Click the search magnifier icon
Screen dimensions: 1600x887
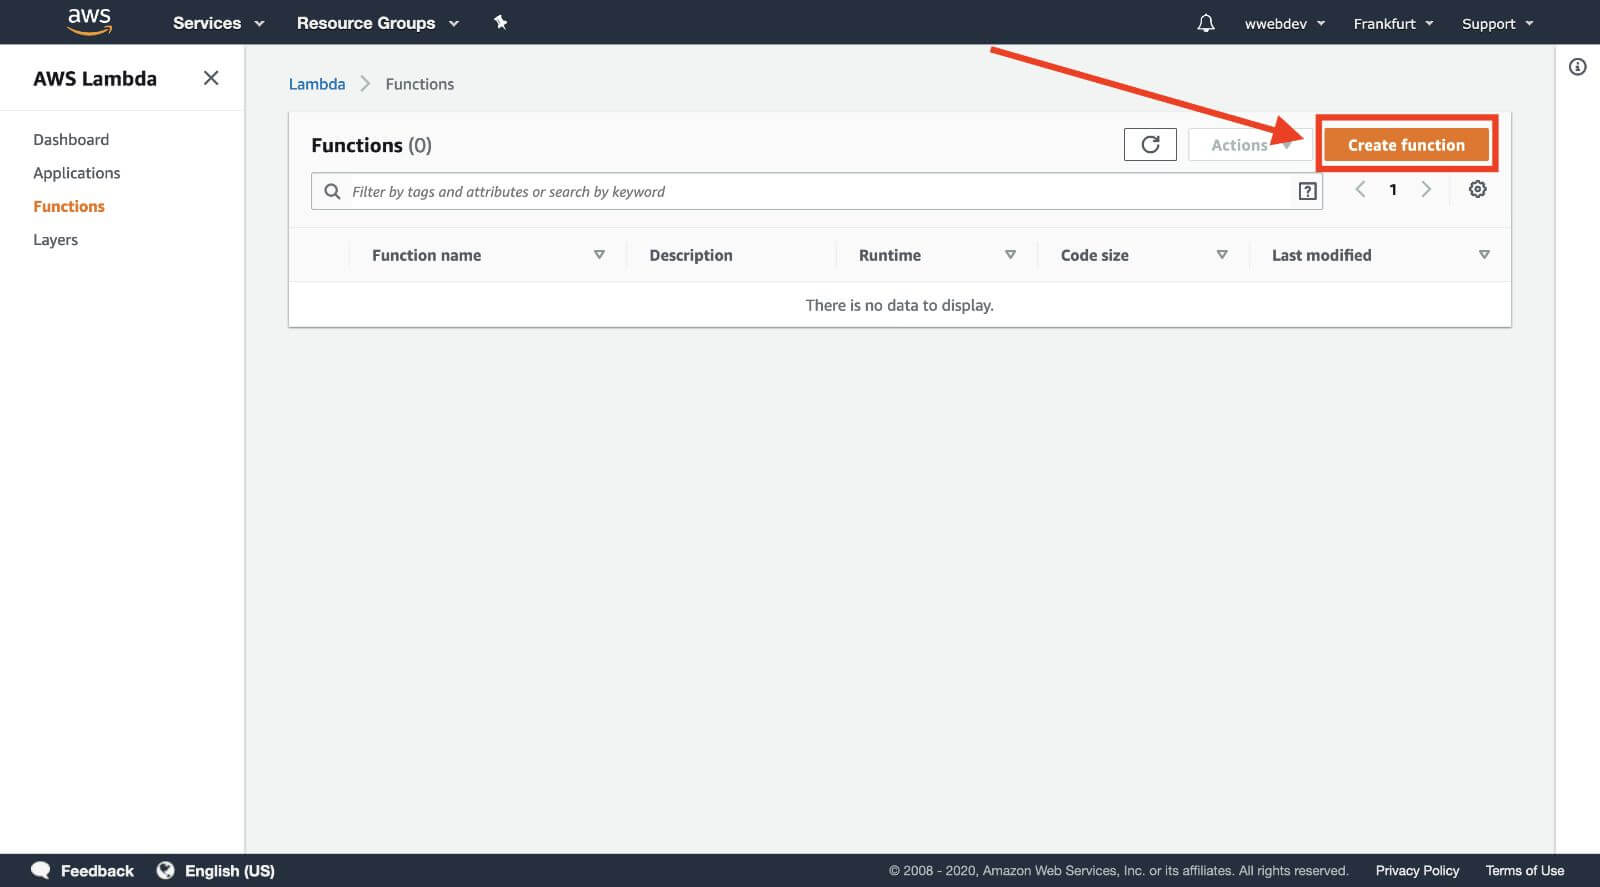332,191
